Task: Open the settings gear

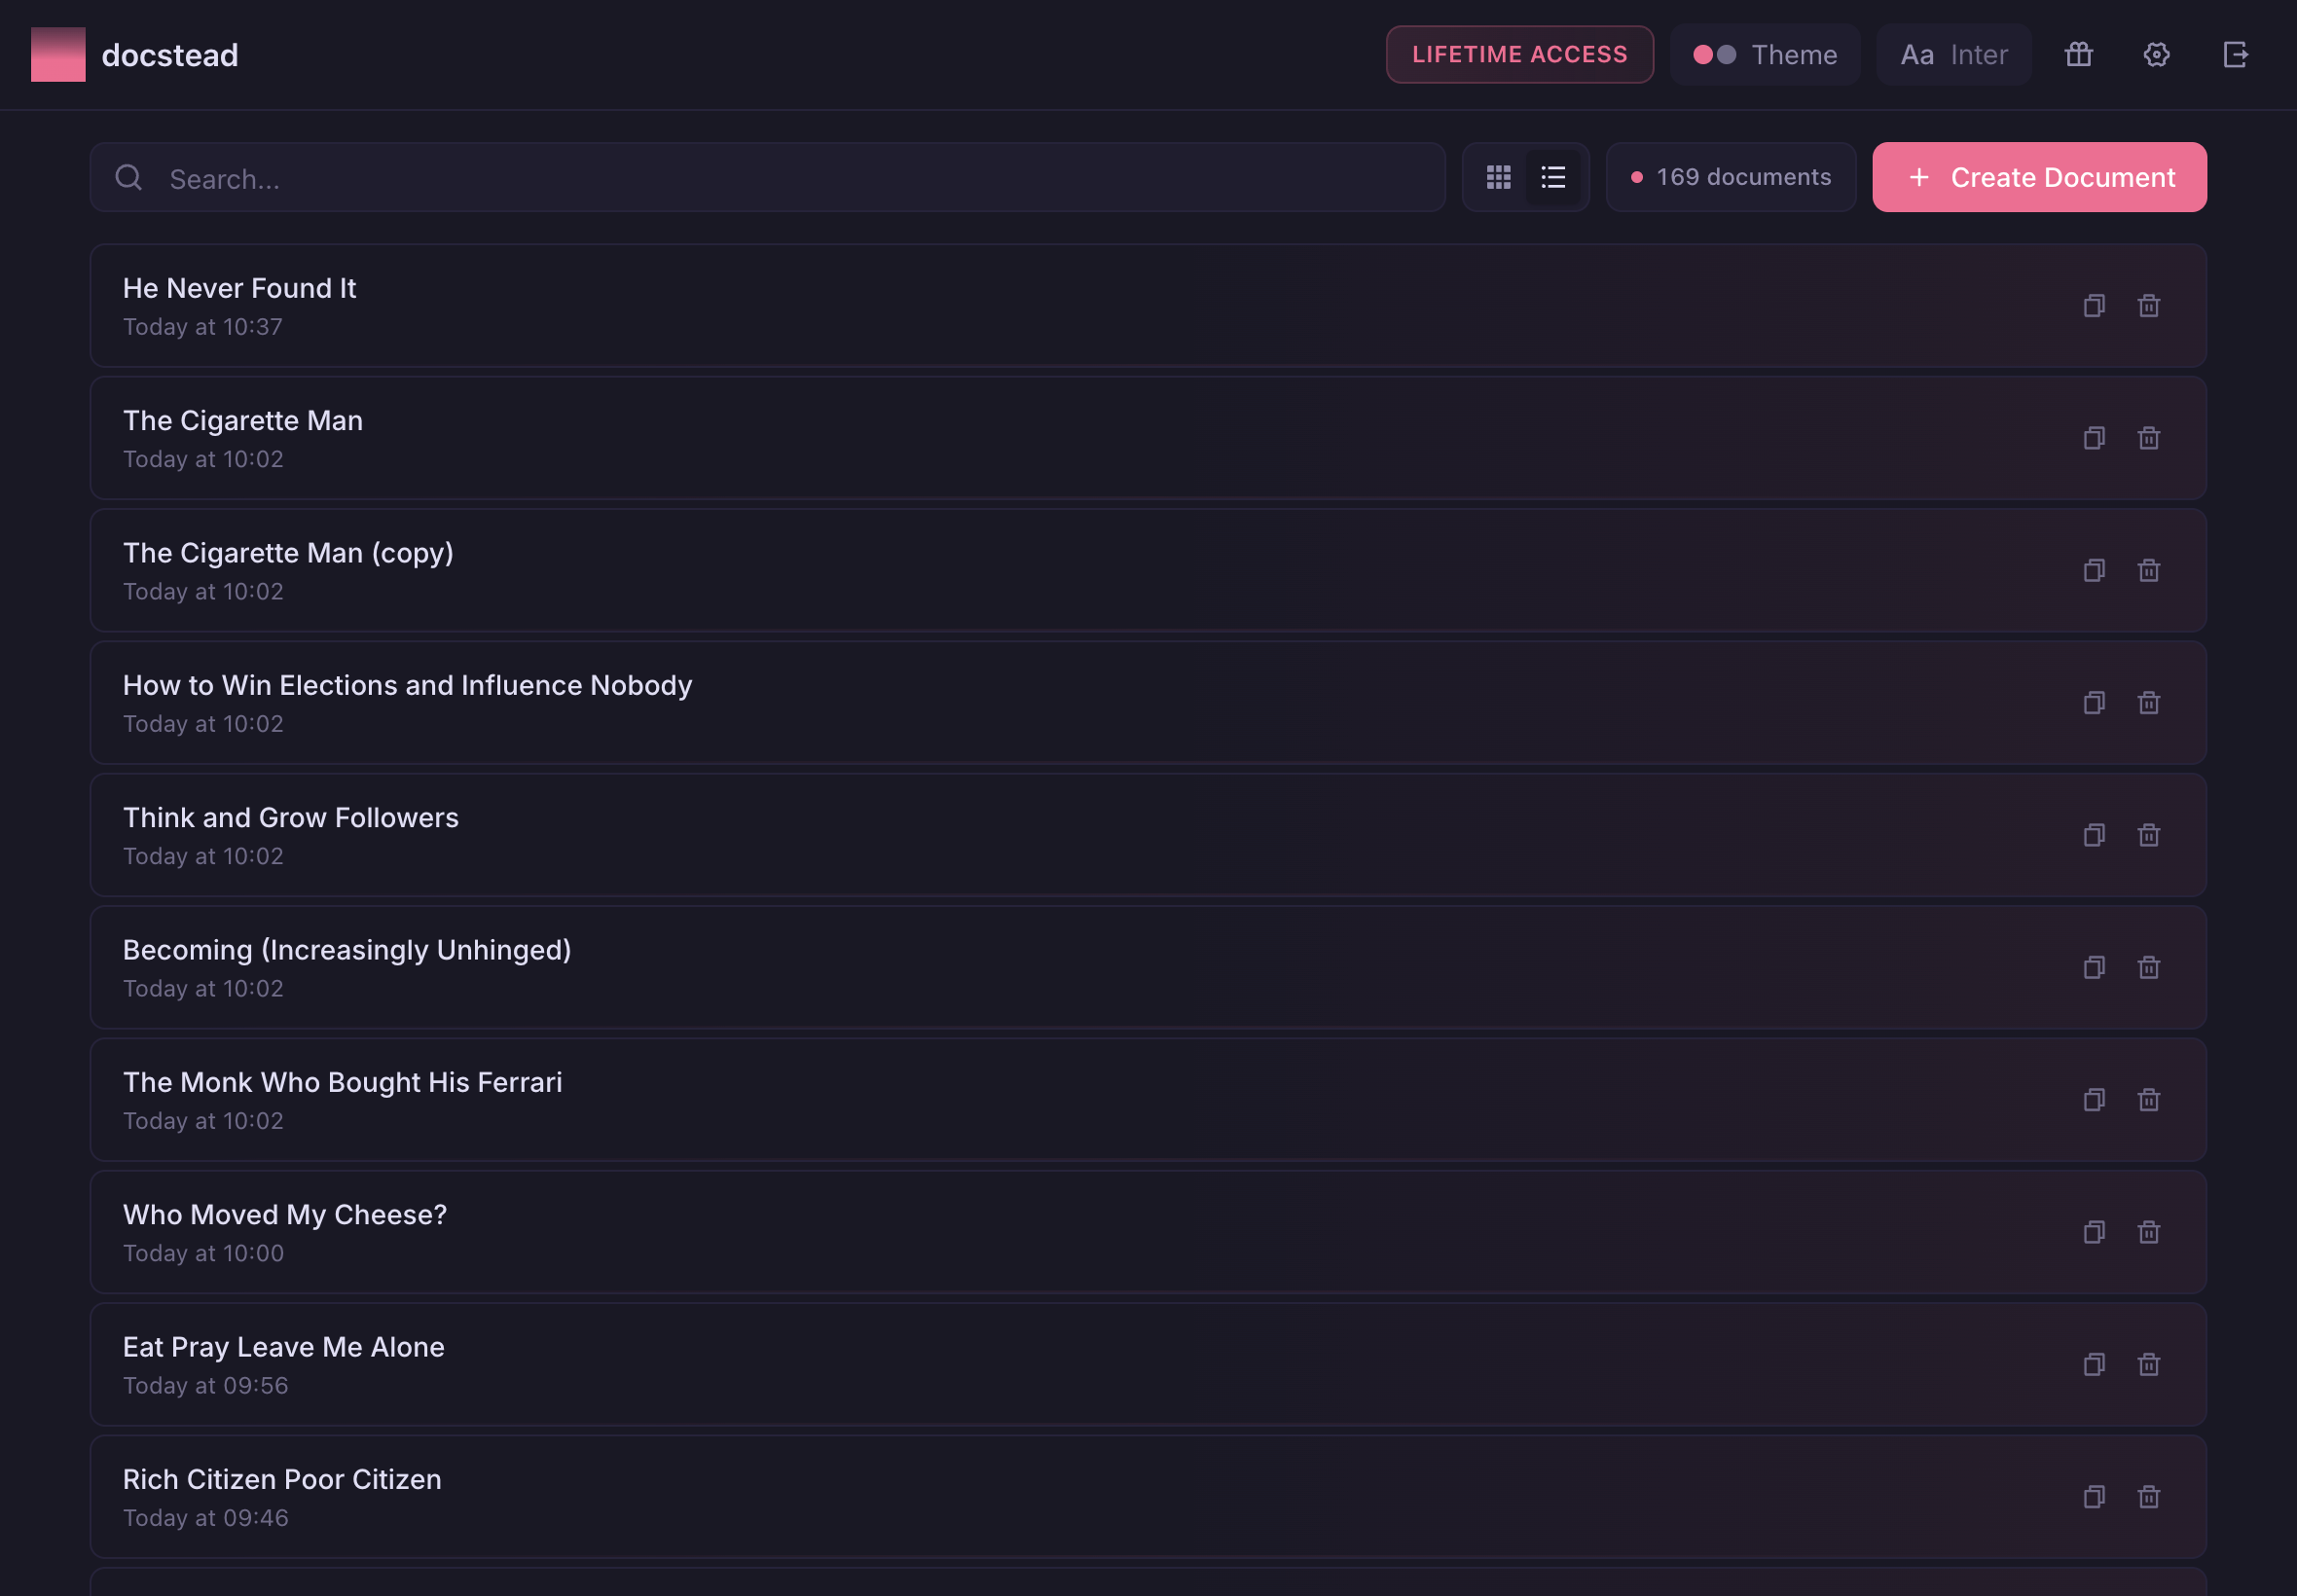Action: pyautogui.click(x=2156, y=55)
